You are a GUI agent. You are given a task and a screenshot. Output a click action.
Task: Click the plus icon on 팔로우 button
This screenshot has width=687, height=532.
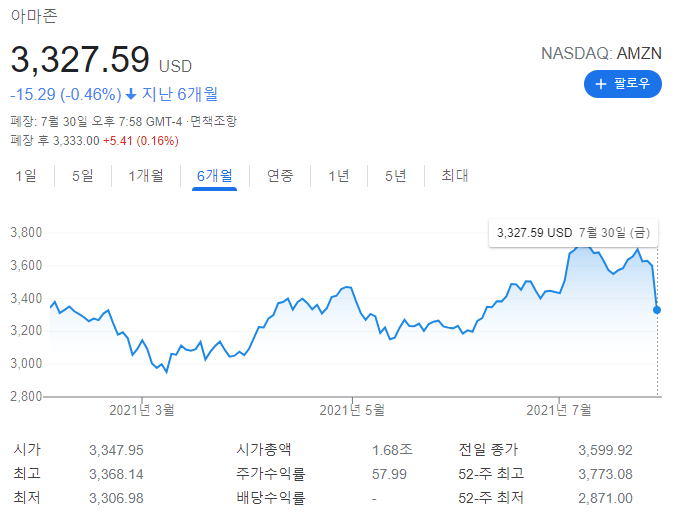[x=601, y=84]
